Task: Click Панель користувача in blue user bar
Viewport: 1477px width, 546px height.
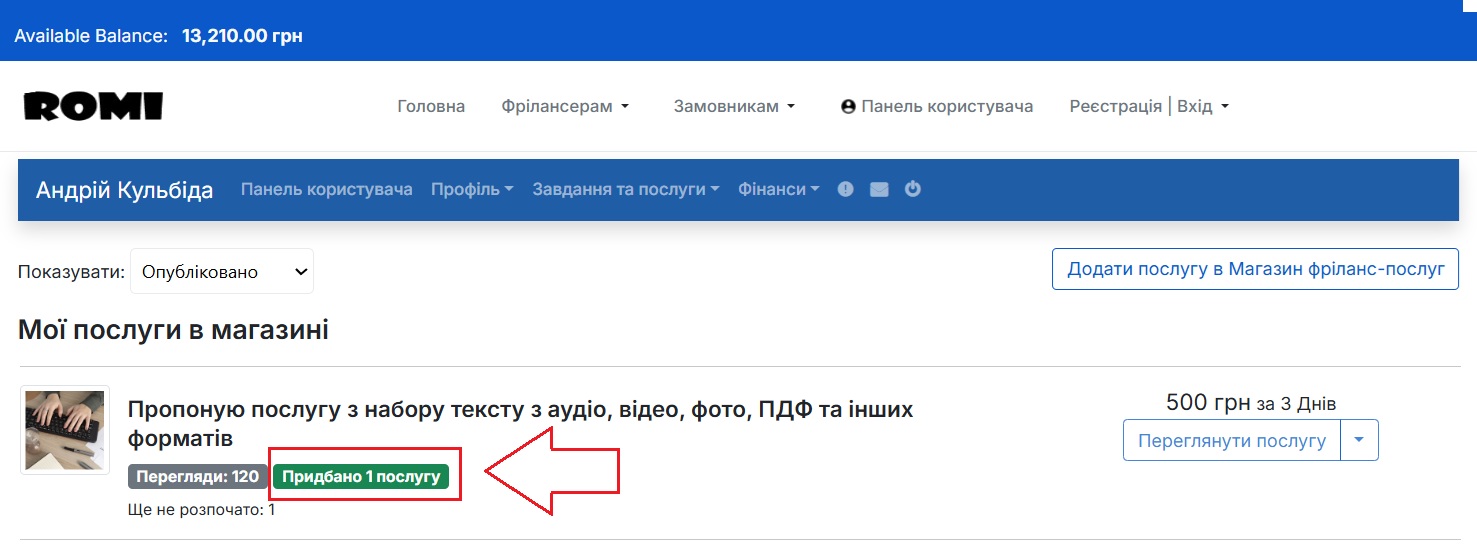Action: click(x=327, y=189)
